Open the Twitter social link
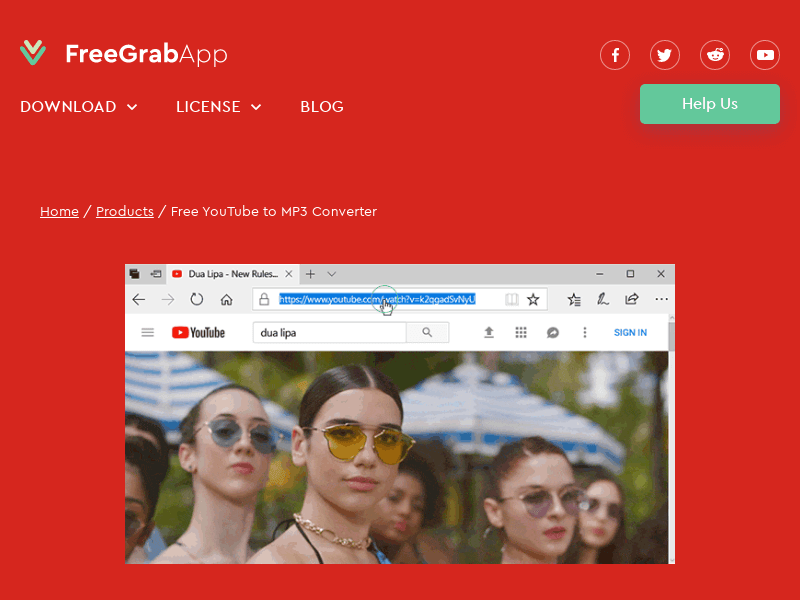 click(x=665, y=55)
